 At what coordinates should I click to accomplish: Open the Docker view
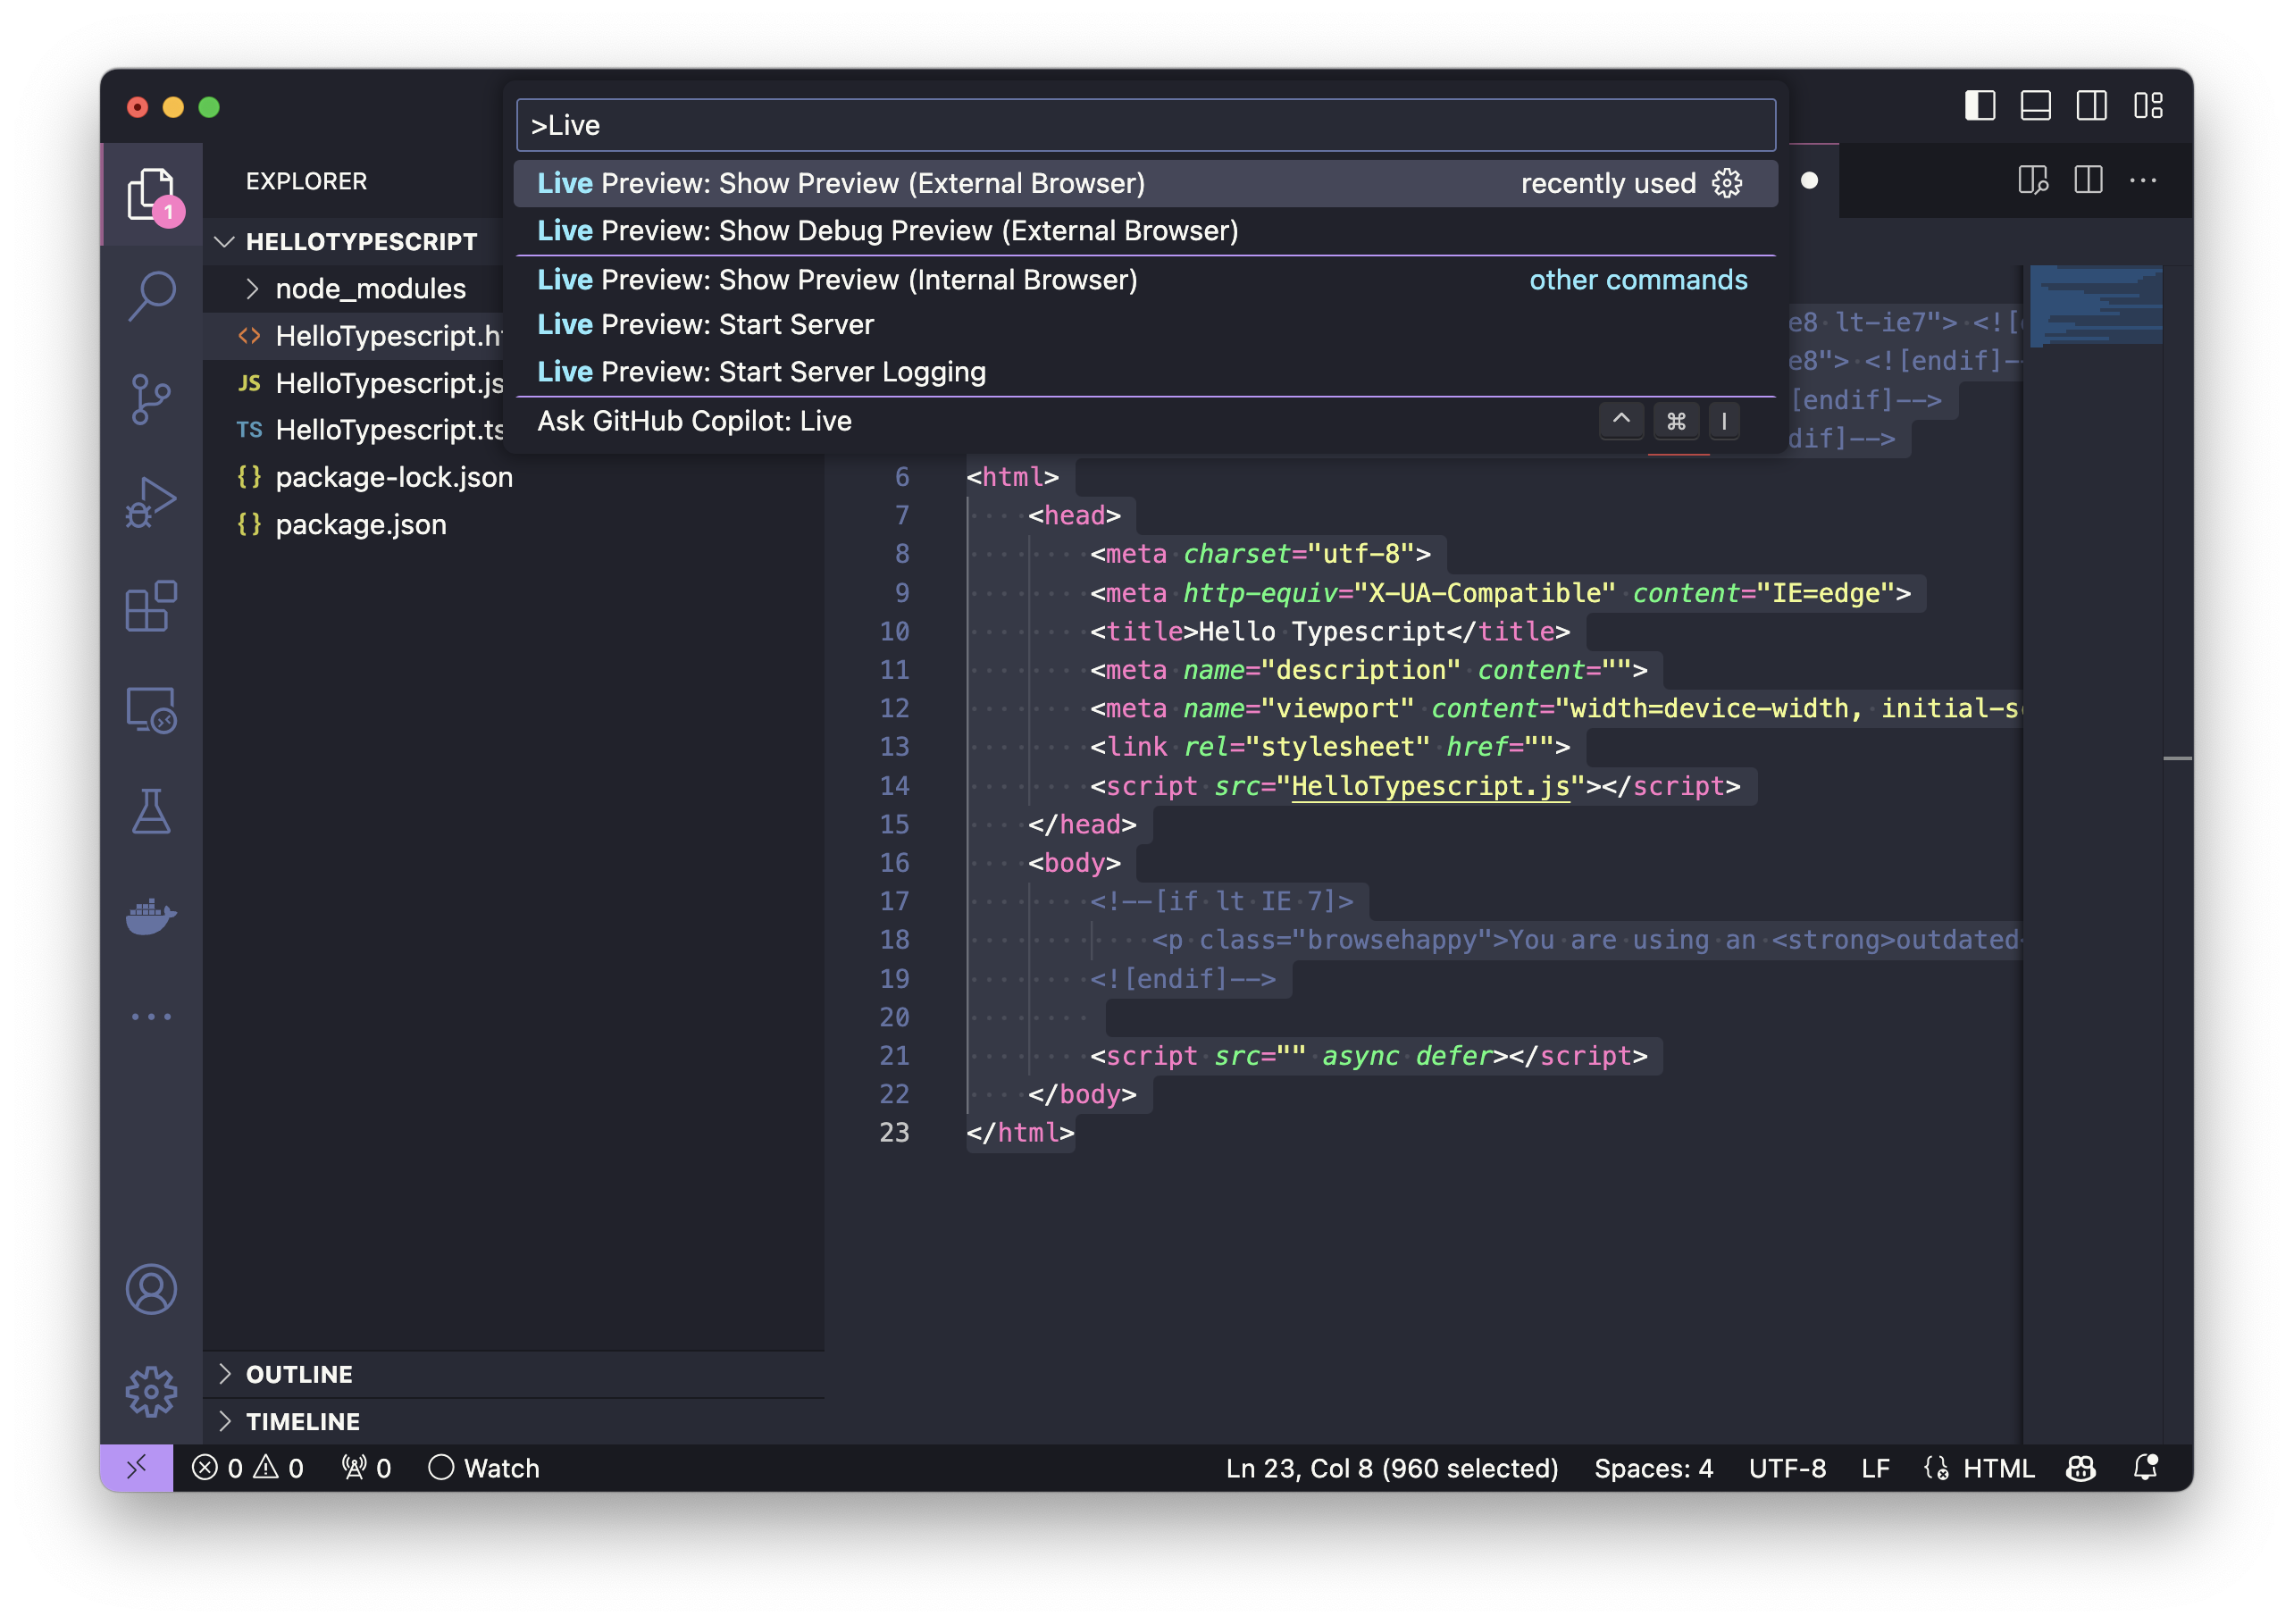(x=151, y=915)
